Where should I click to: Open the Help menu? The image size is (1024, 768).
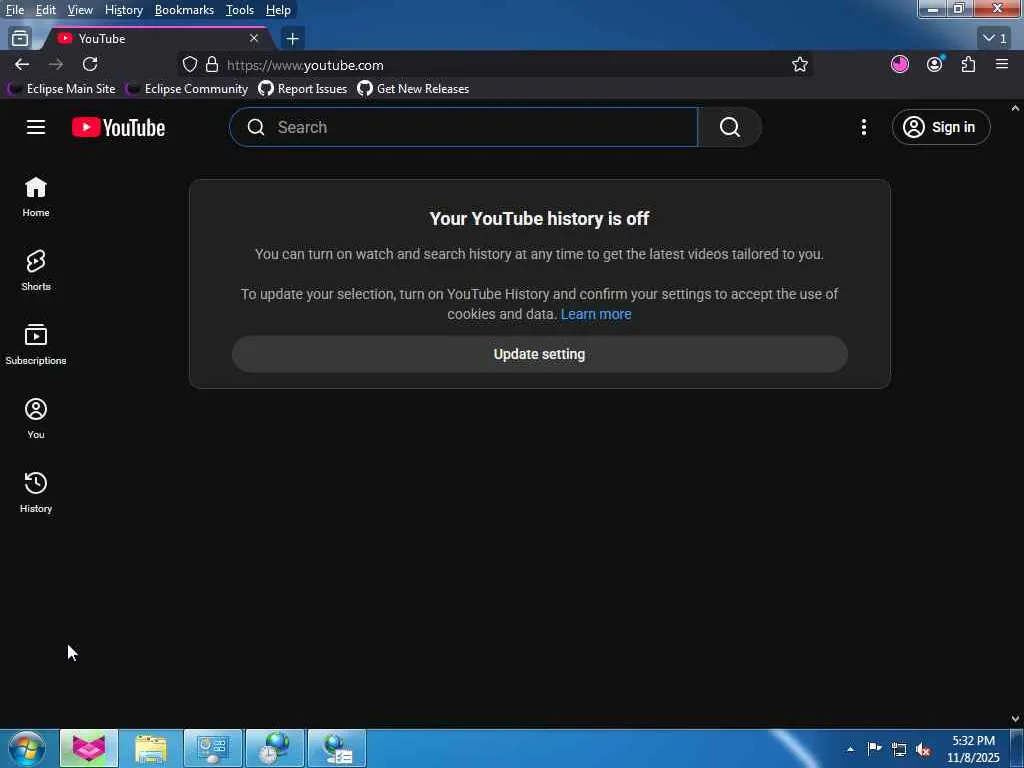[278, 10]
